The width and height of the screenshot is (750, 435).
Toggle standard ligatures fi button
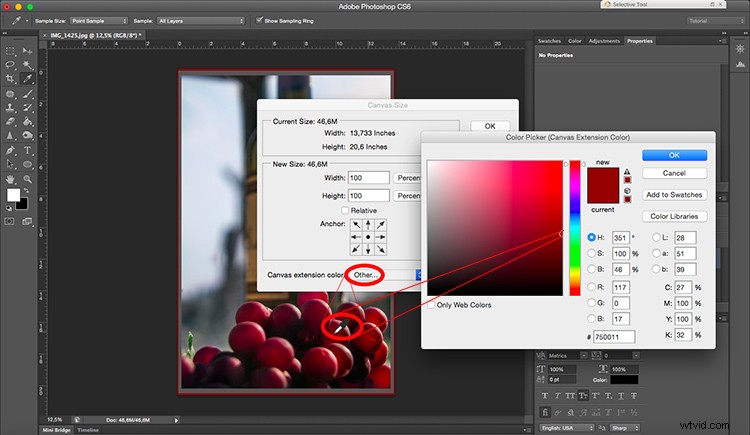[545, 412]
